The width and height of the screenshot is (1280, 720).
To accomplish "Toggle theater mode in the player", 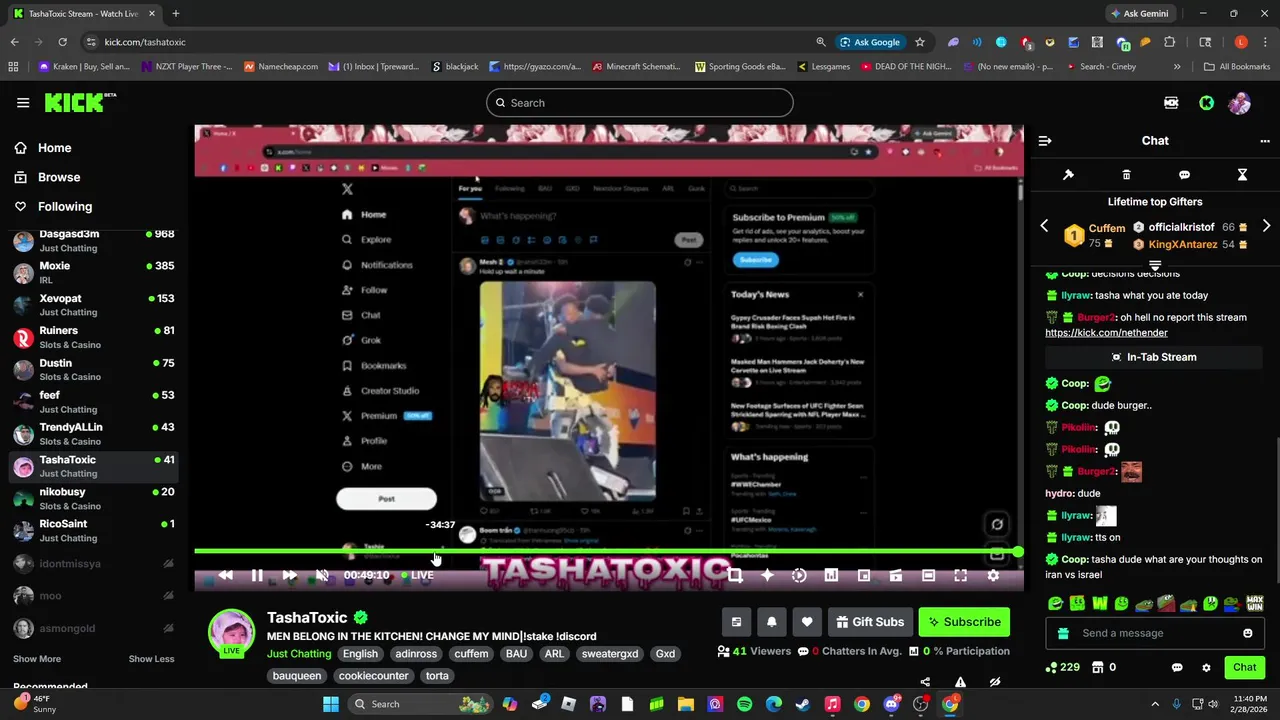I will click(928, 575).
